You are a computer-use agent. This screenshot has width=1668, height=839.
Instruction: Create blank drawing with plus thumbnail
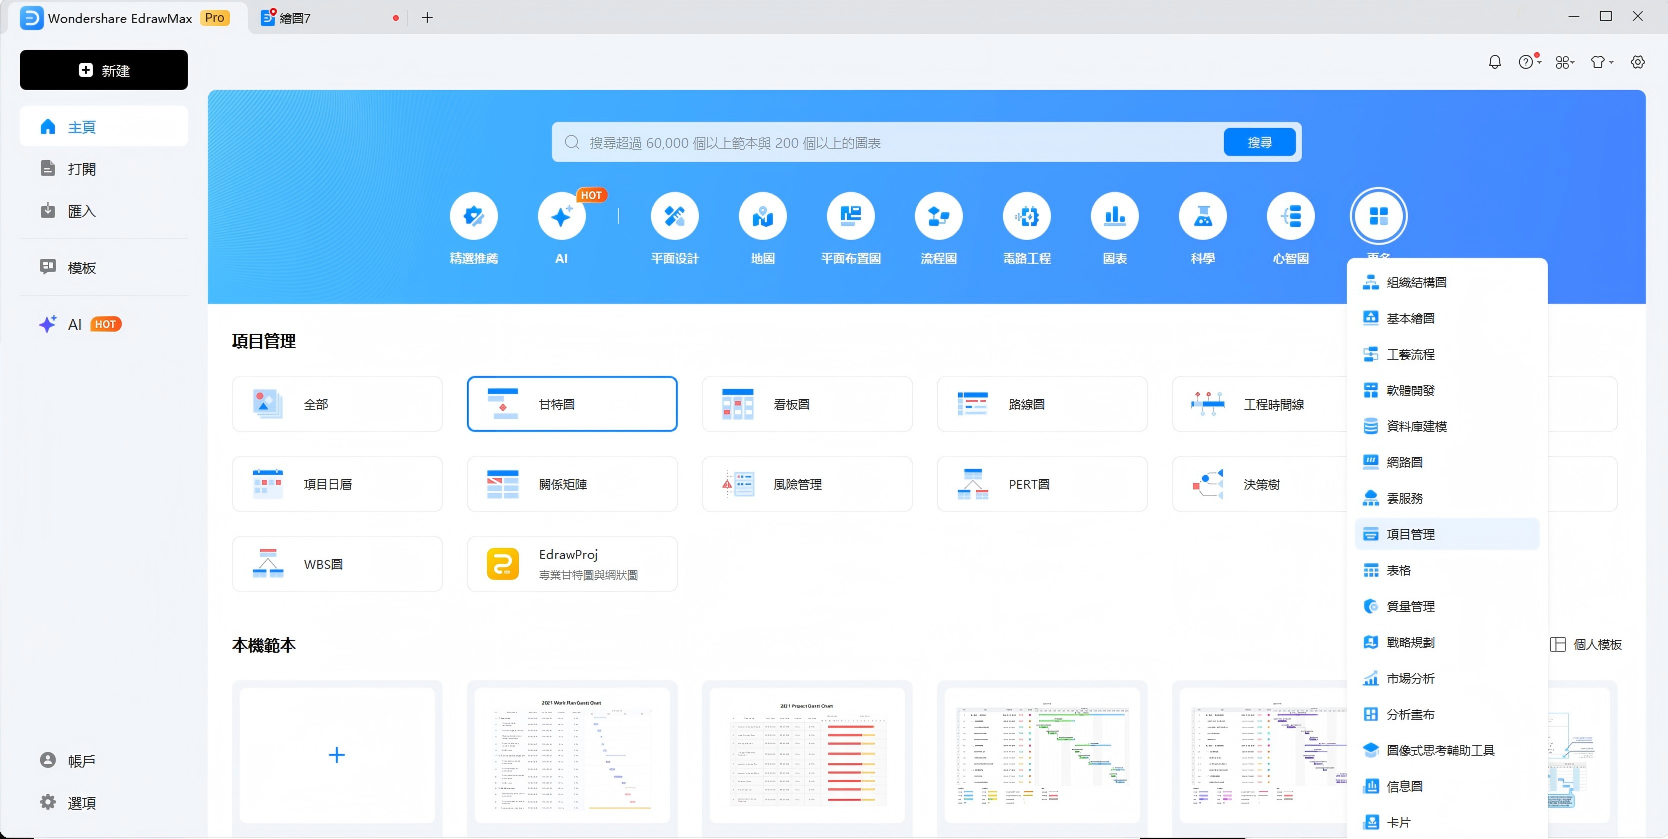[337, 755]
